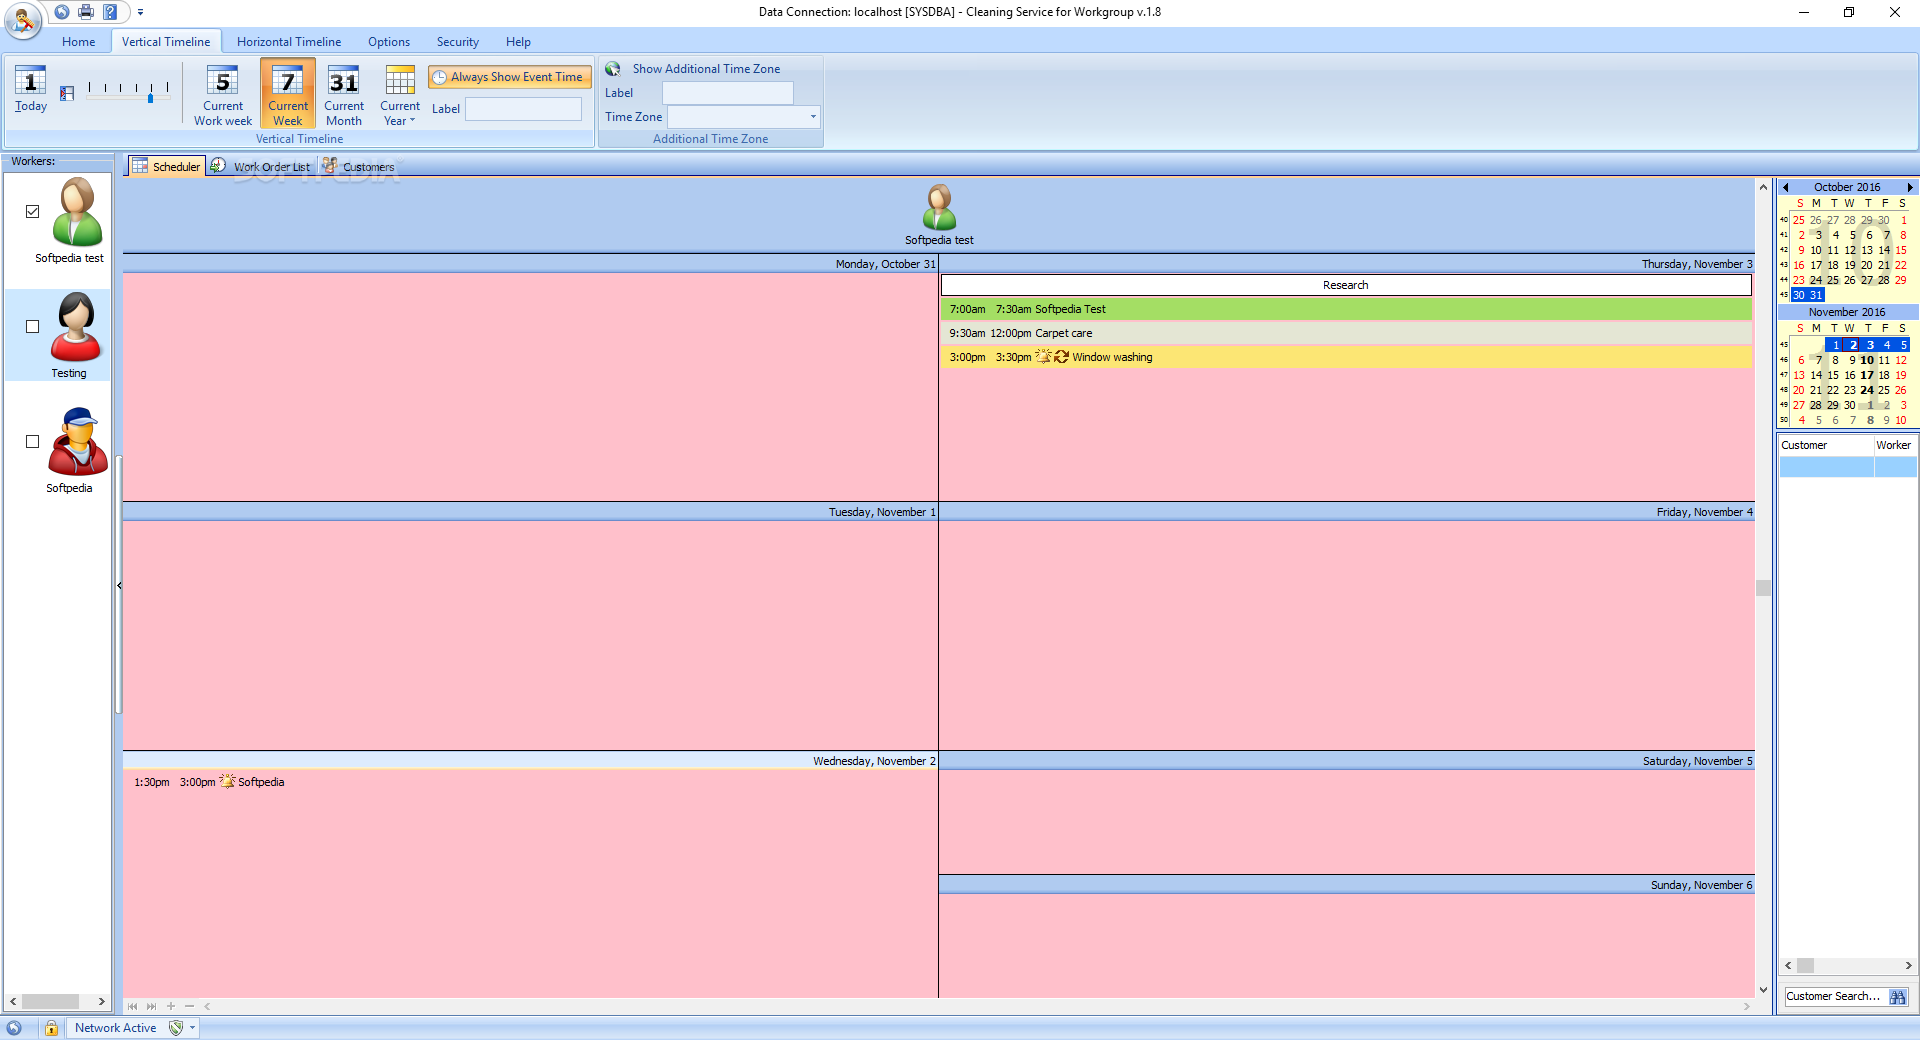Screen dimensions: 1920x1040
Task: Select the 3:00pm Window washing appointment
Action: click(1346, 357)
